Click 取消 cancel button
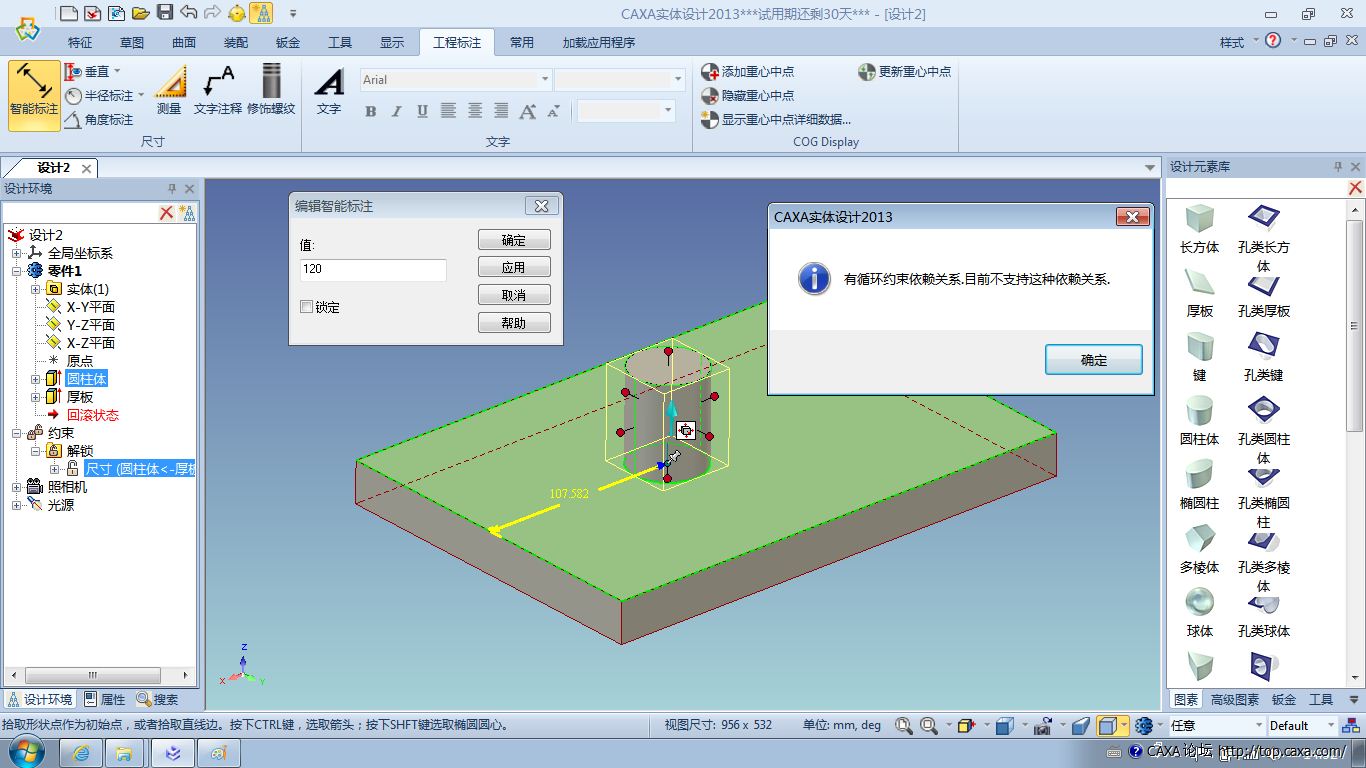This screenshot has width=1366, height=768. point(514,295)
